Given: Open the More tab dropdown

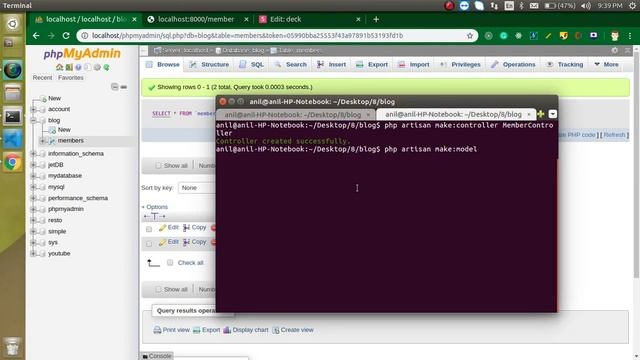Looking at the screenshot, I should tap(607, 64).
